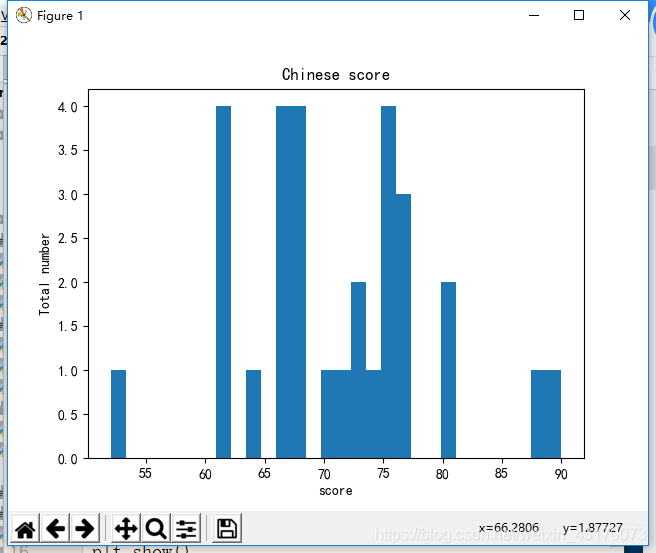
Task: Maximize the Figure 1 window
Action: [579, 15]
